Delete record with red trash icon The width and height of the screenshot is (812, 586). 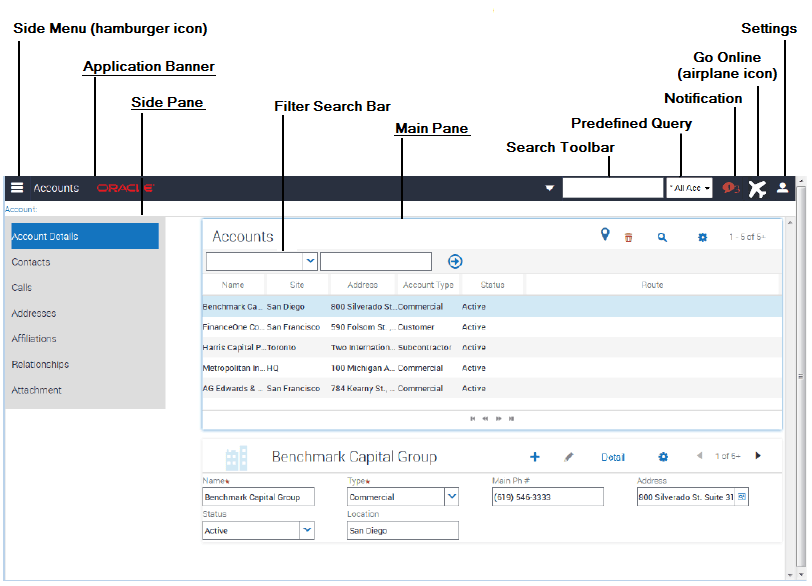(628, 238)
